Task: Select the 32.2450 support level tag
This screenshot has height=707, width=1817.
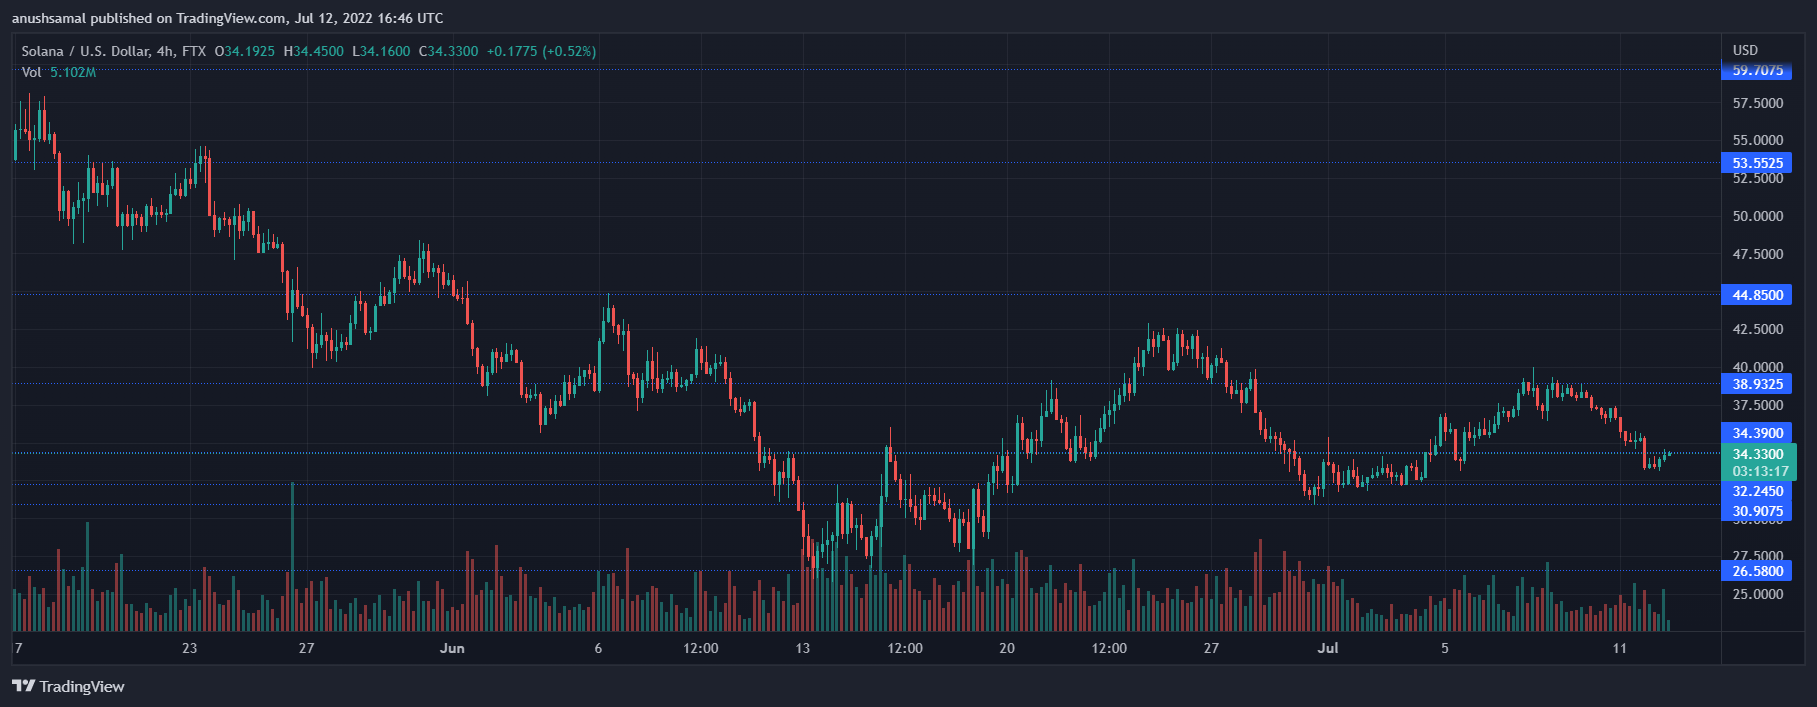Action: point(1757,491)
